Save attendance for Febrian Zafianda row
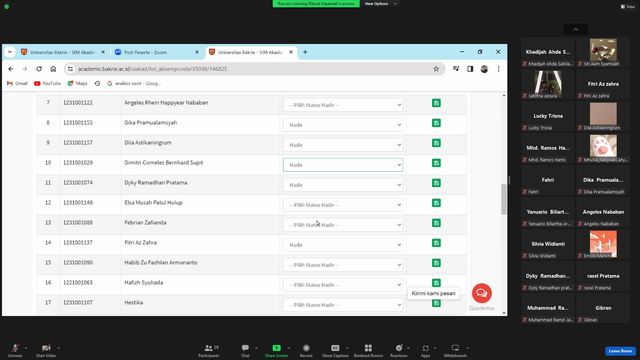Viewport: 640px width, 360px height. point(436,223)
